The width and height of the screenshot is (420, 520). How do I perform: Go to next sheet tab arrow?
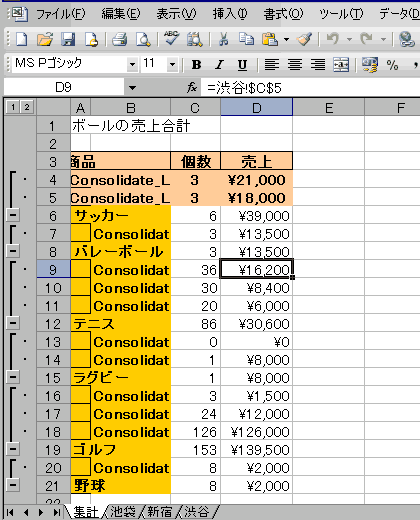click(41, 512)
